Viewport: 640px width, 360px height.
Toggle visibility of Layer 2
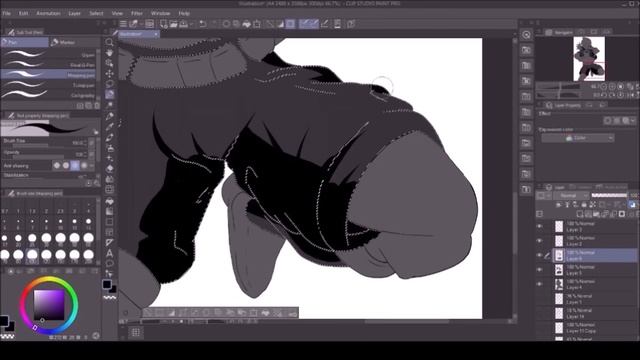pos(540,241)
